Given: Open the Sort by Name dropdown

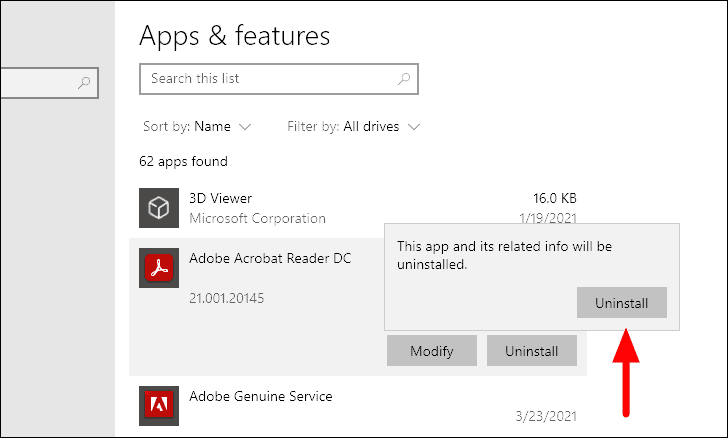Looking at the screenshot, I should (x=197, y=126).
